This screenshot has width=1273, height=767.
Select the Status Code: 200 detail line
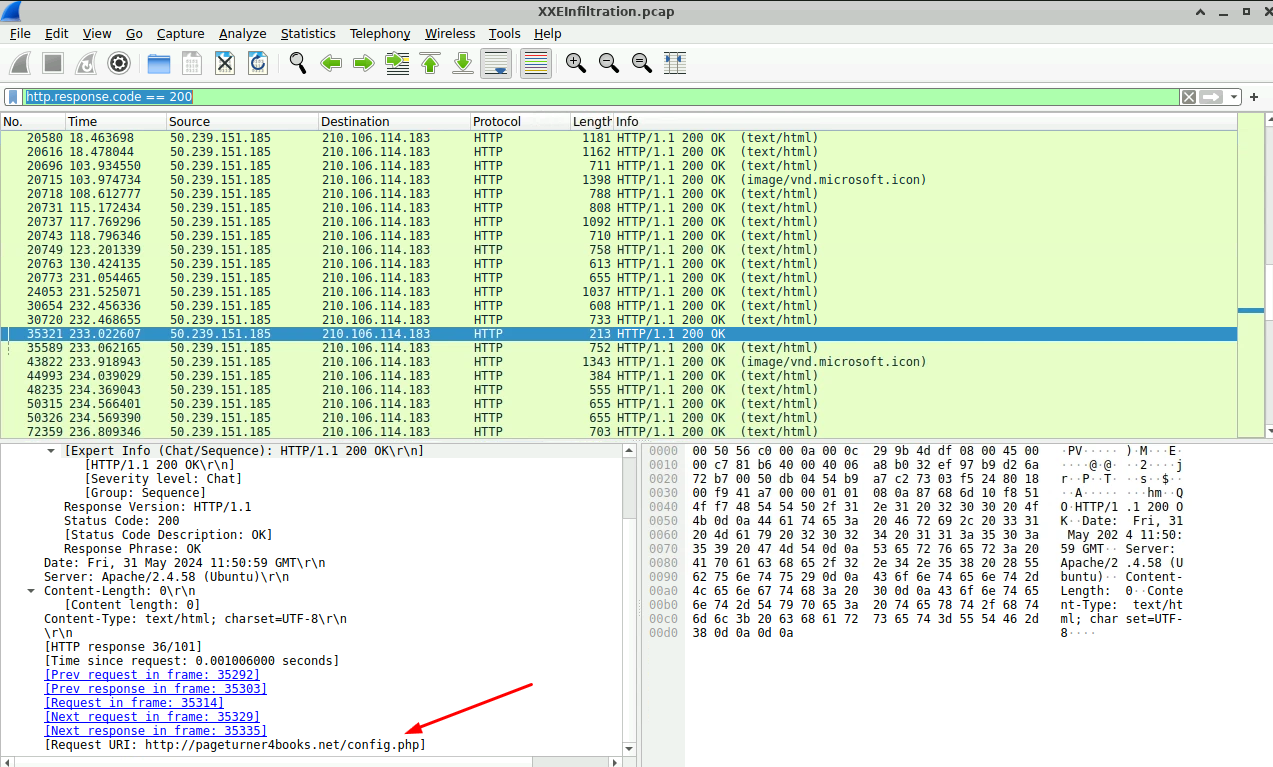pyautogui.click(x=122, y=521)
